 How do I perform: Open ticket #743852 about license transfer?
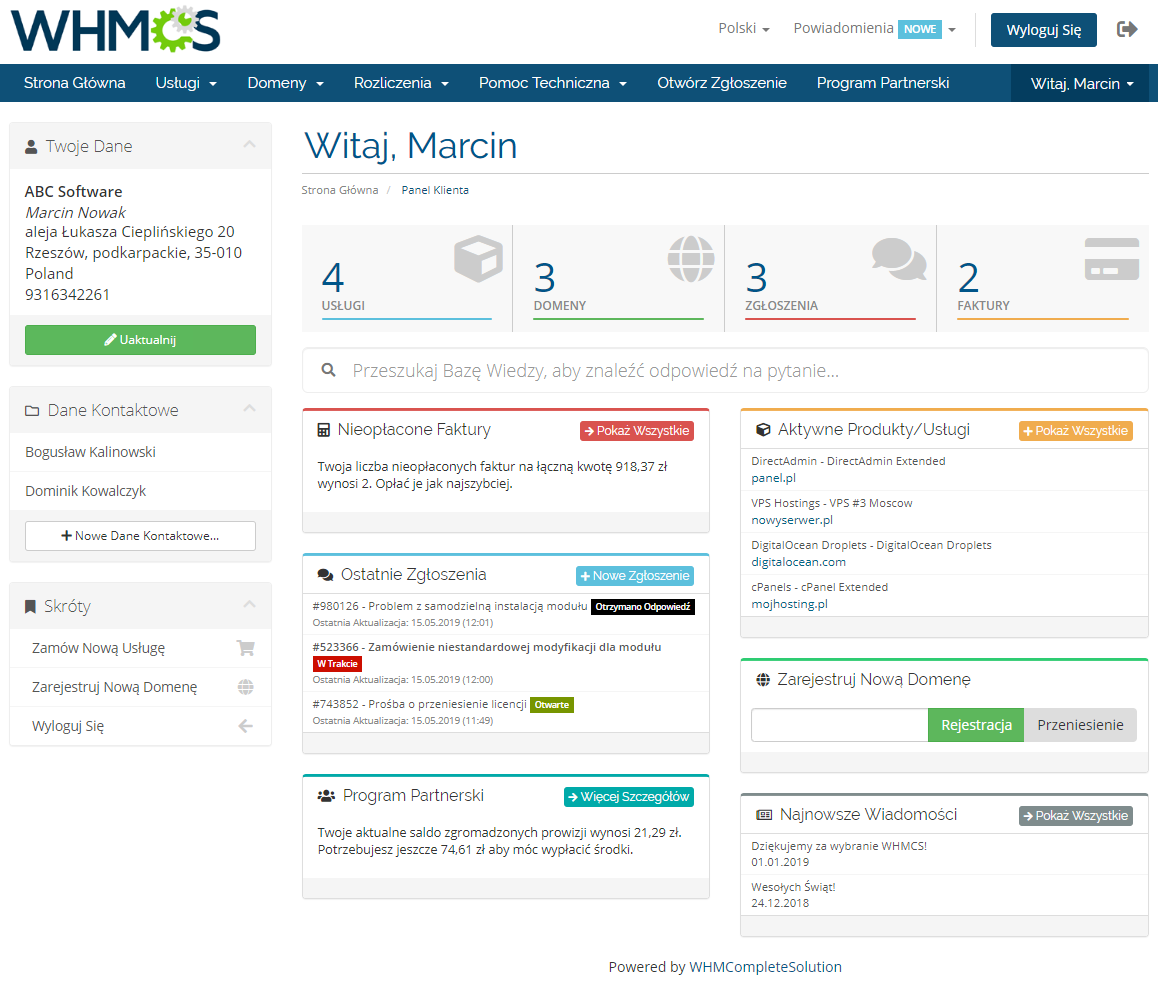(506, 712)
